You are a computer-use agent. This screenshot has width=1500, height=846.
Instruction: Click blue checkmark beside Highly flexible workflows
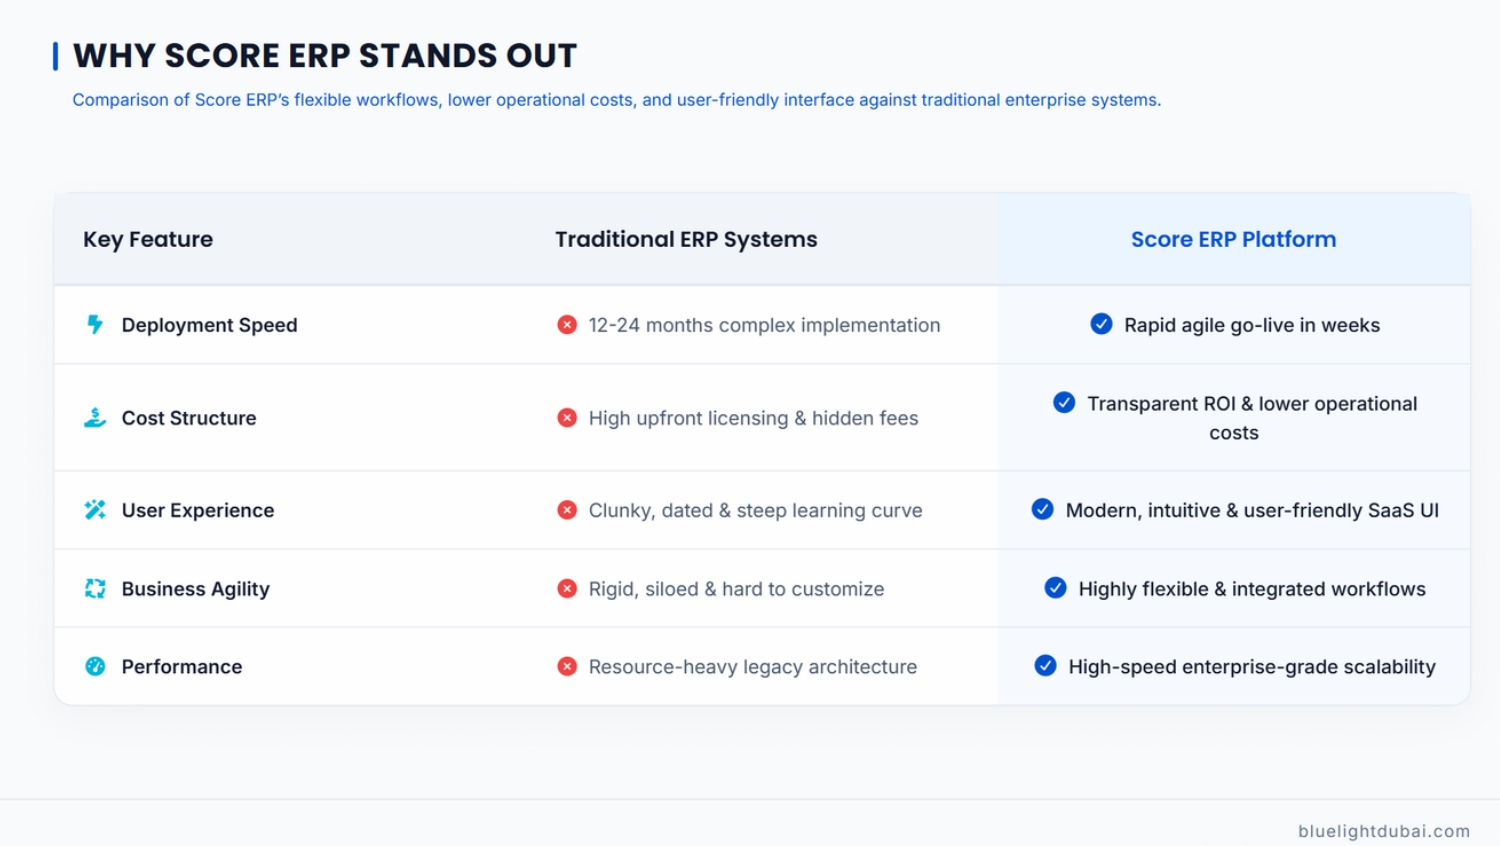click(x=1055, y=587)
